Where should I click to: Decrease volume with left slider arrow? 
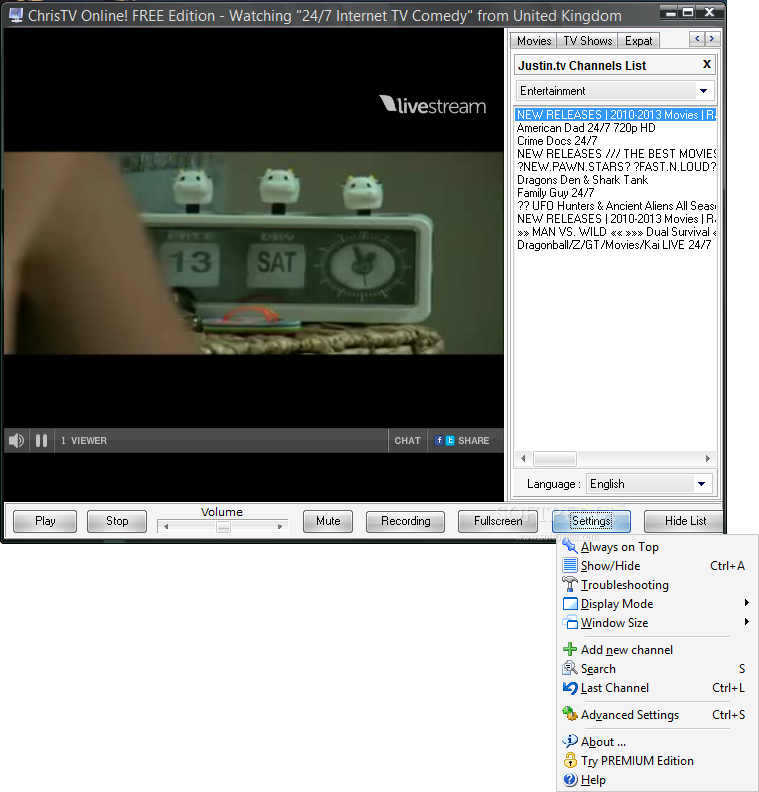tap(166, 527)
